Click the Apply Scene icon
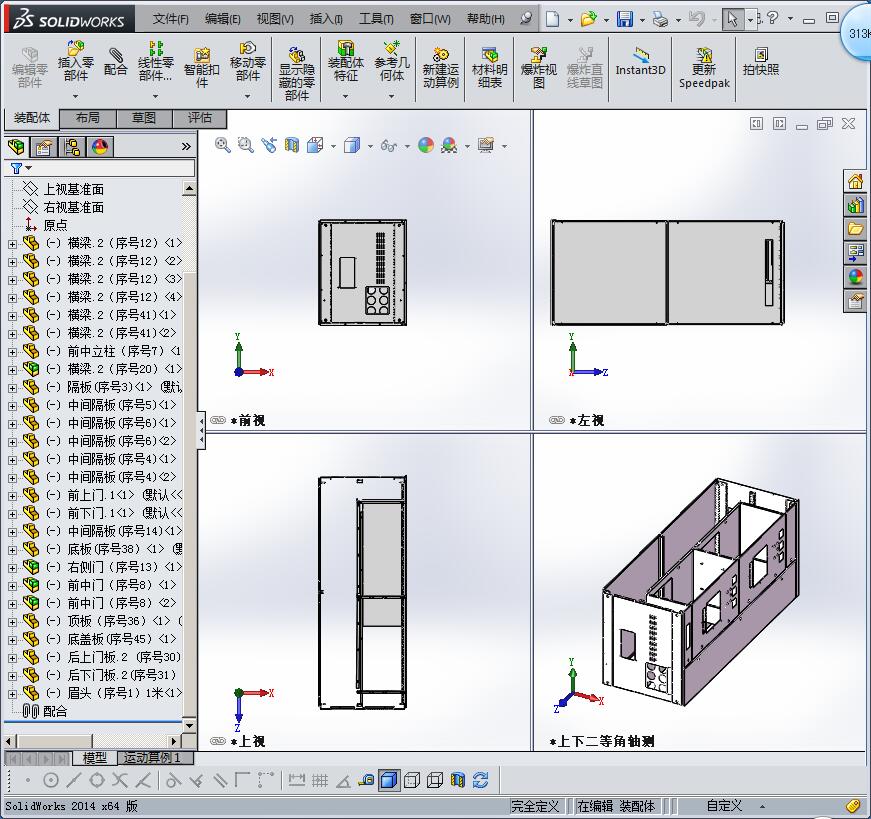The height and width of the screenshot is (819, 871). pos(449,146)
